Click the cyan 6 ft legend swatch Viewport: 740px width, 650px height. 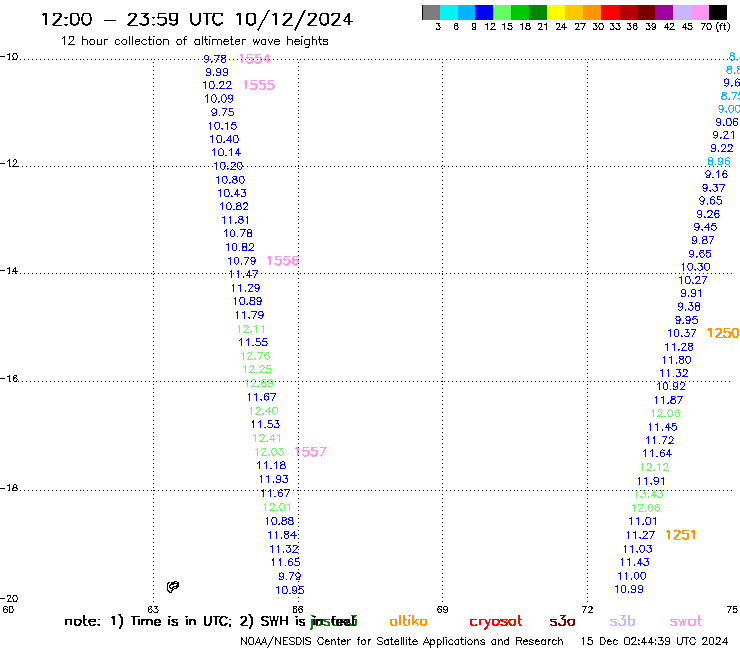click(448, 12)
